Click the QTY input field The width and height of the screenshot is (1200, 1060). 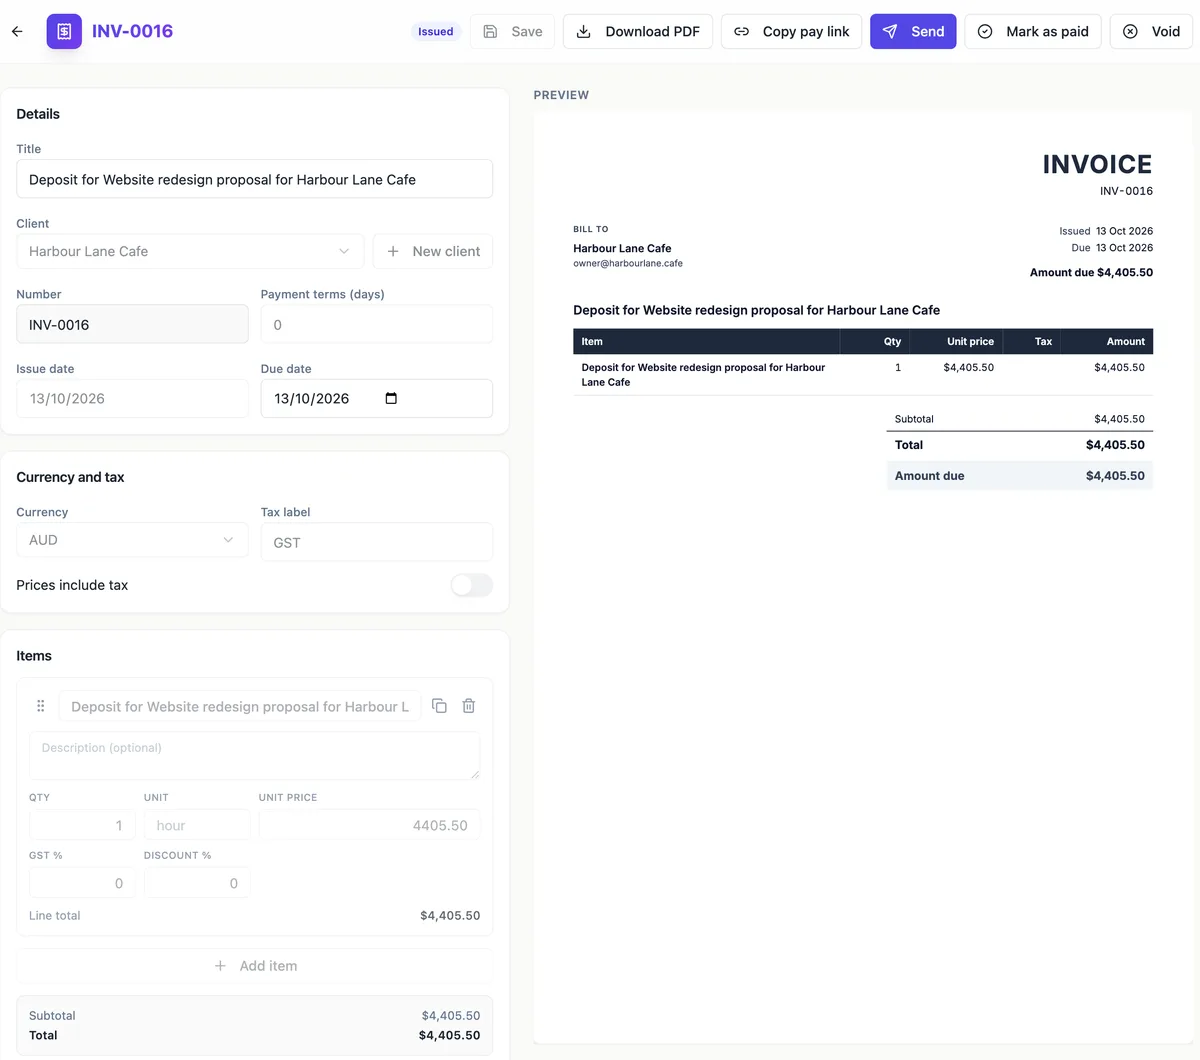(x=82, y=825)
